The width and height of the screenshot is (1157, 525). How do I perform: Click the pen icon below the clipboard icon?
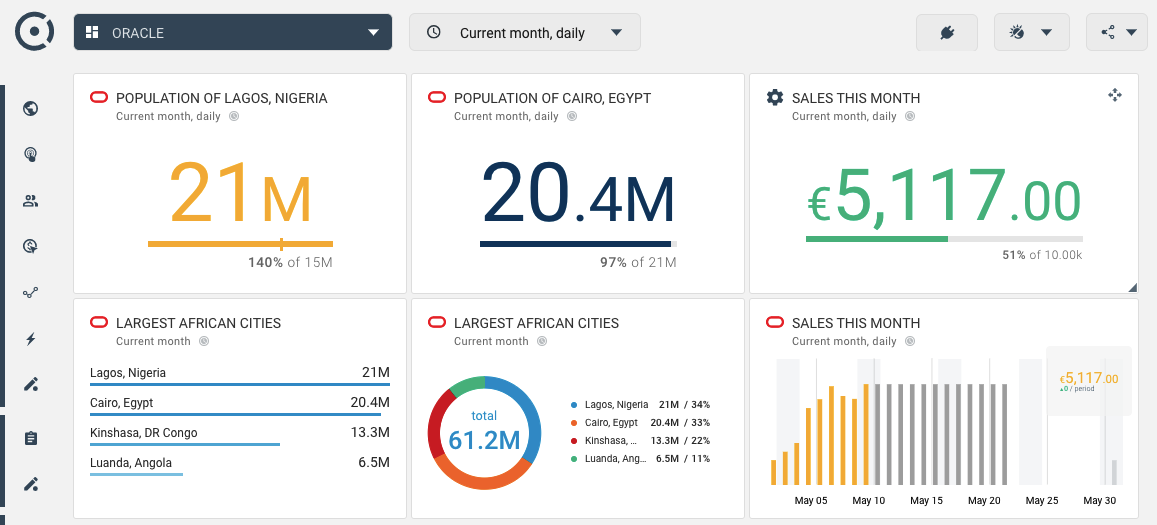pos(30,484)
